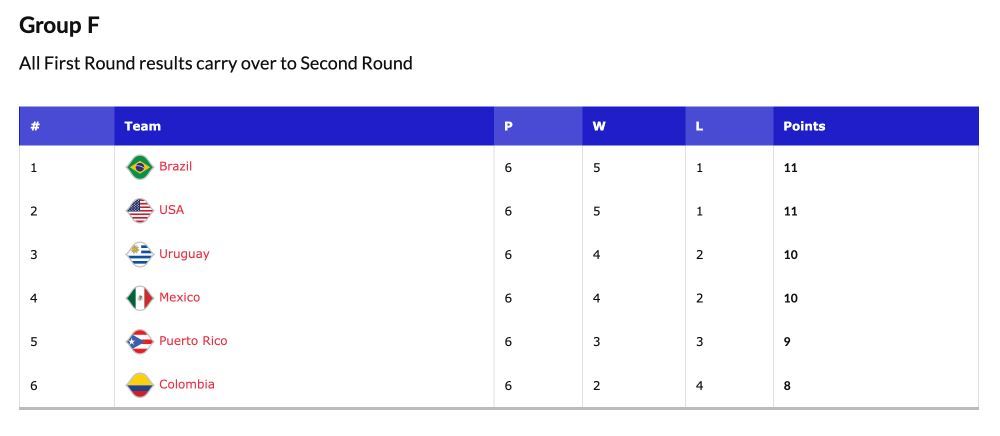Screen dimensions: 1000x436
Task: Click the Puerto Rico flag icon
Action: (140, 341)
